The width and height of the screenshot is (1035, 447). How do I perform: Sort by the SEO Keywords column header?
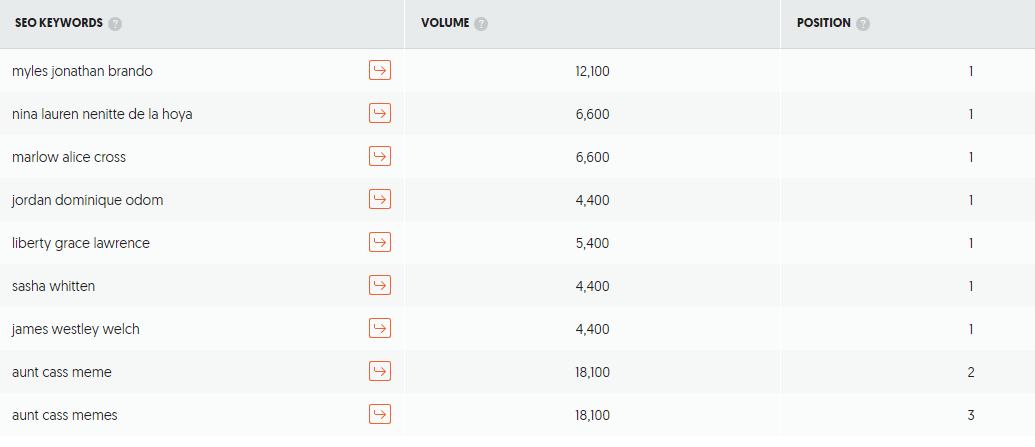tap(59, 23)
